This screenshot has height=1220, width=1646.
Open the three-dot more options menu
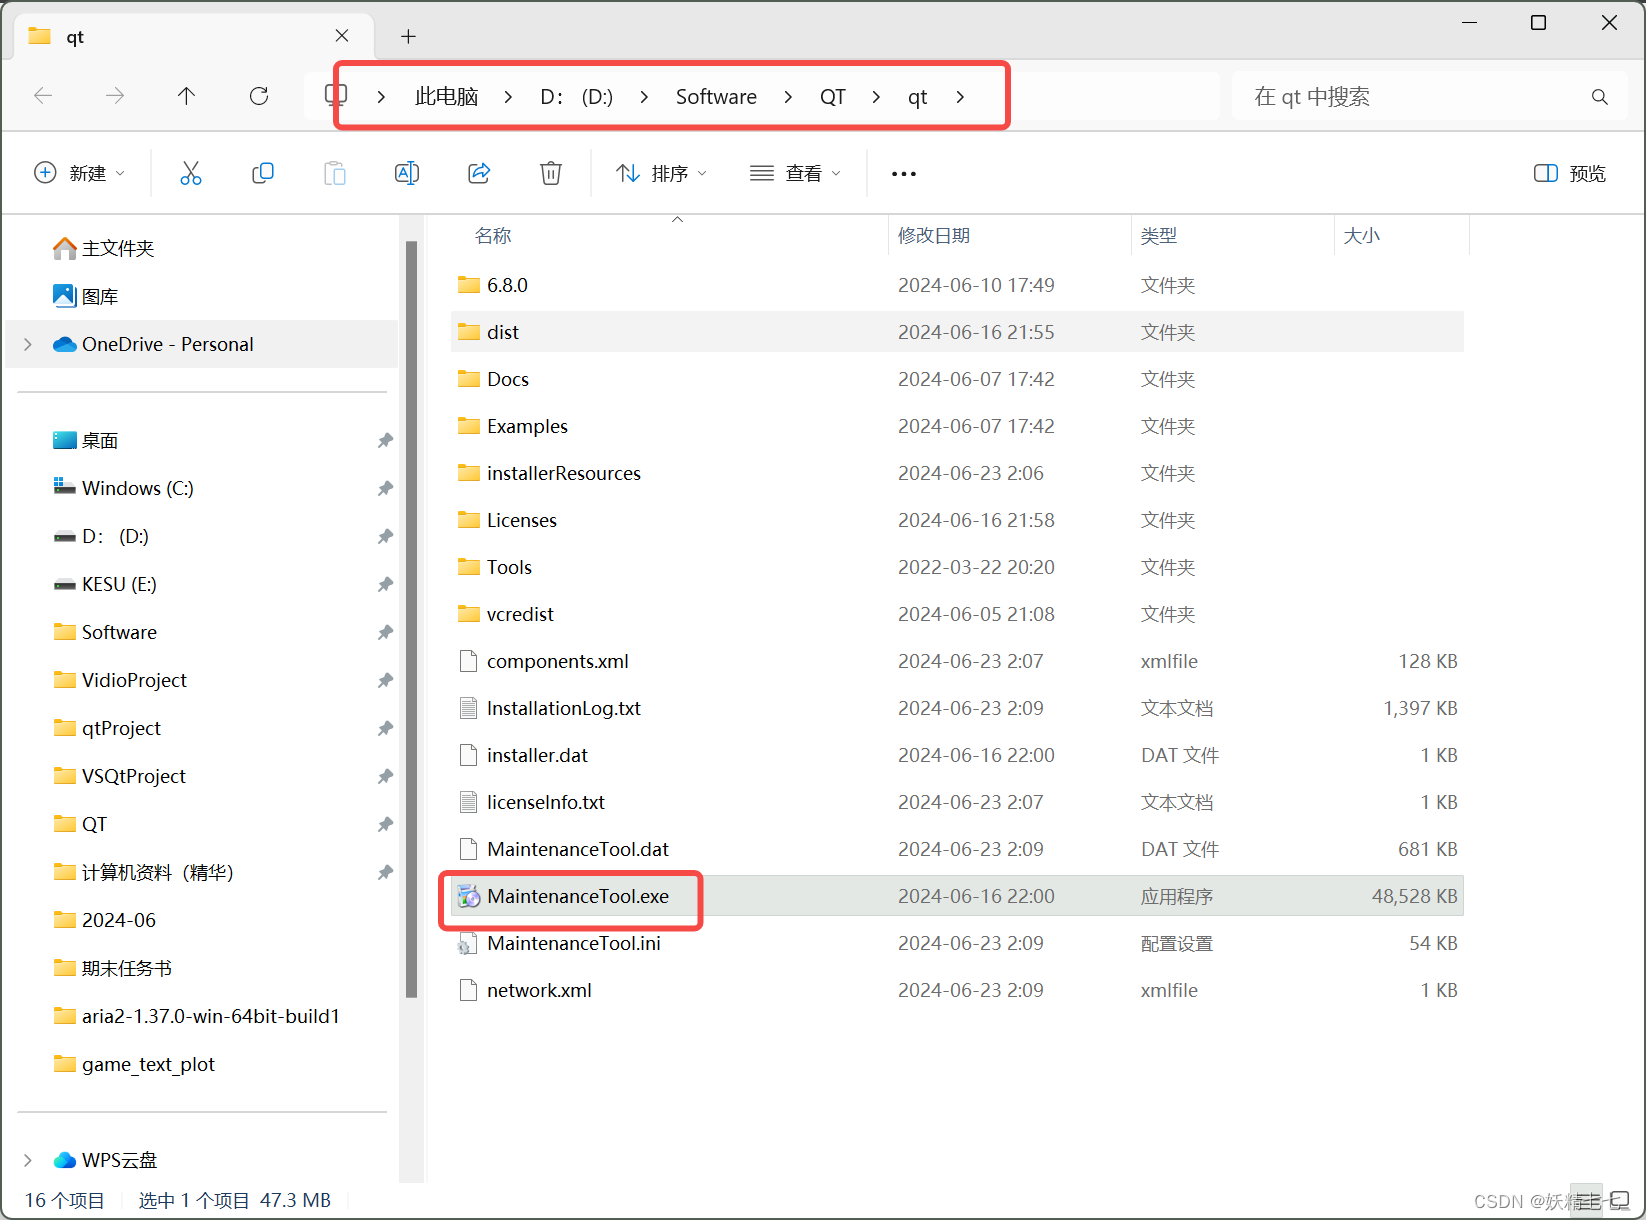[904, 174]
